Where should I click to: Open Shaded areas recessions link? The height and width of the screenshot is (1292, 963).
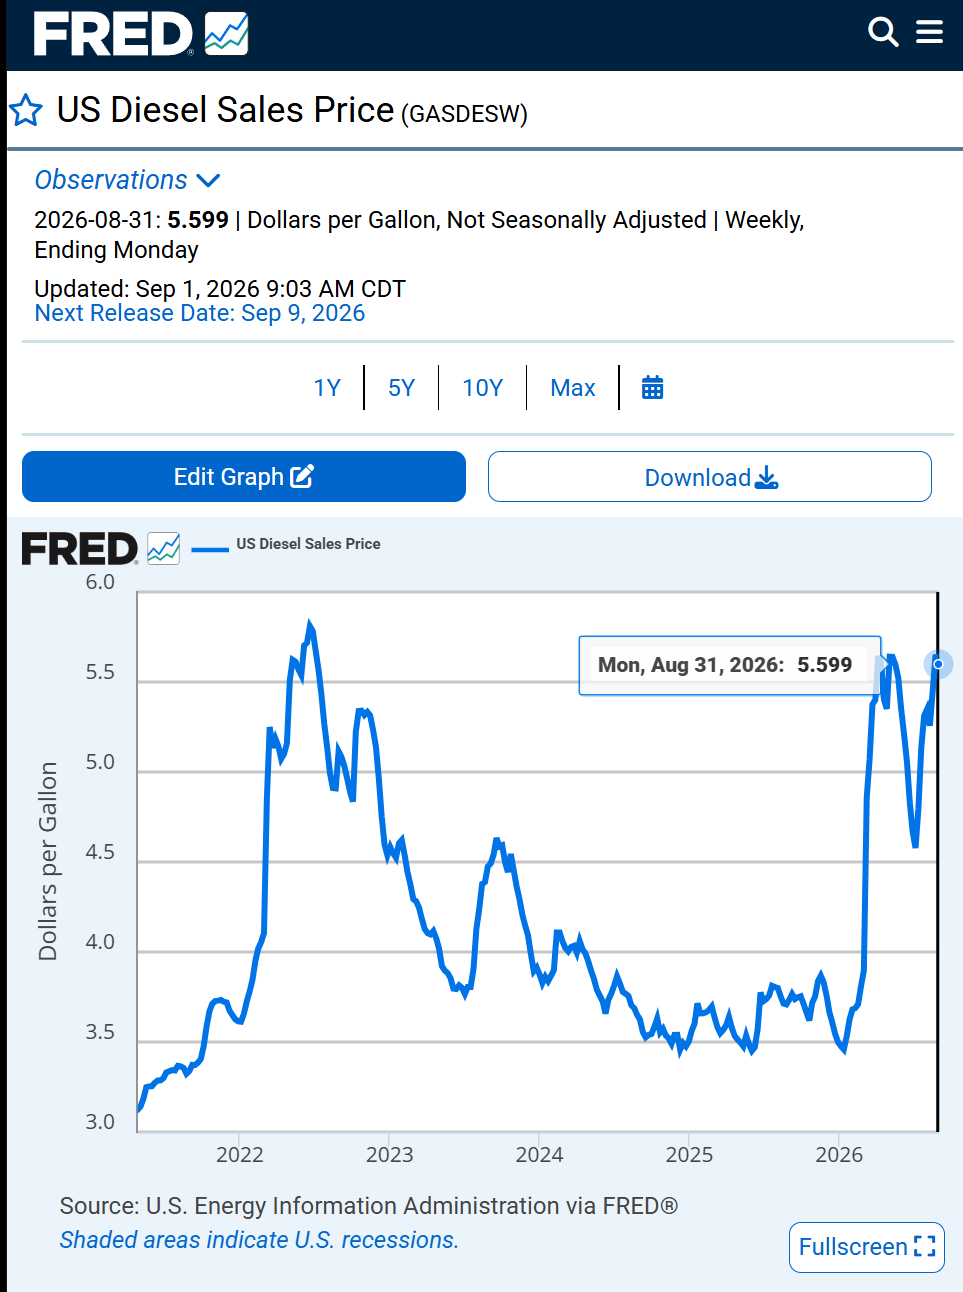(x=259, y=1240)
